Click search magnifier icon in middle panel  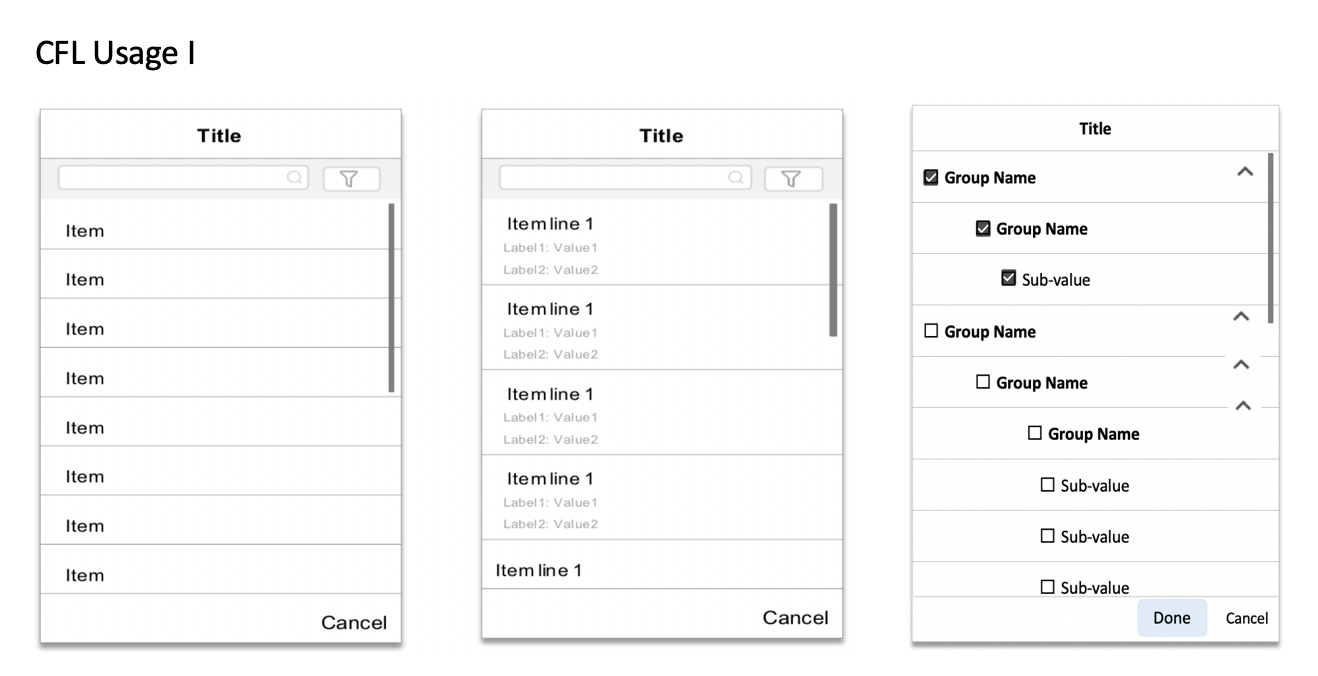tap(736, 178)
